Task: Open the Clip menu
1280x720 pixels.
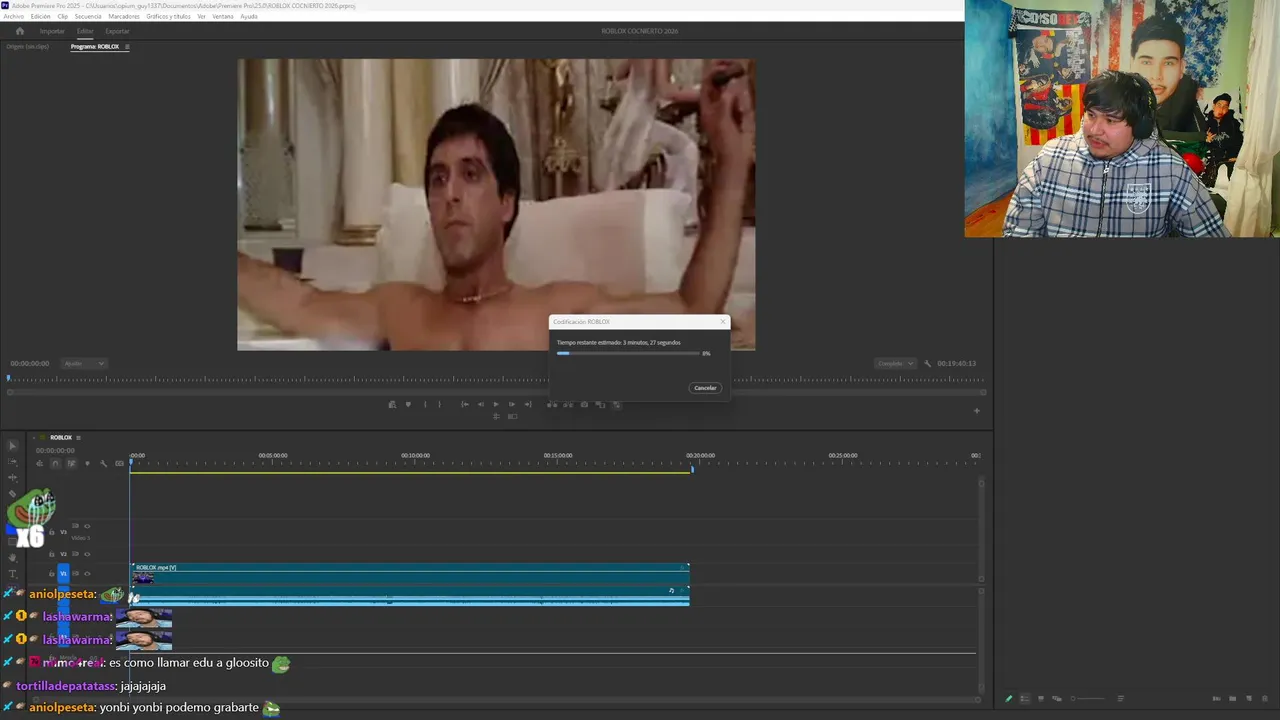Action: coord(63,16)
